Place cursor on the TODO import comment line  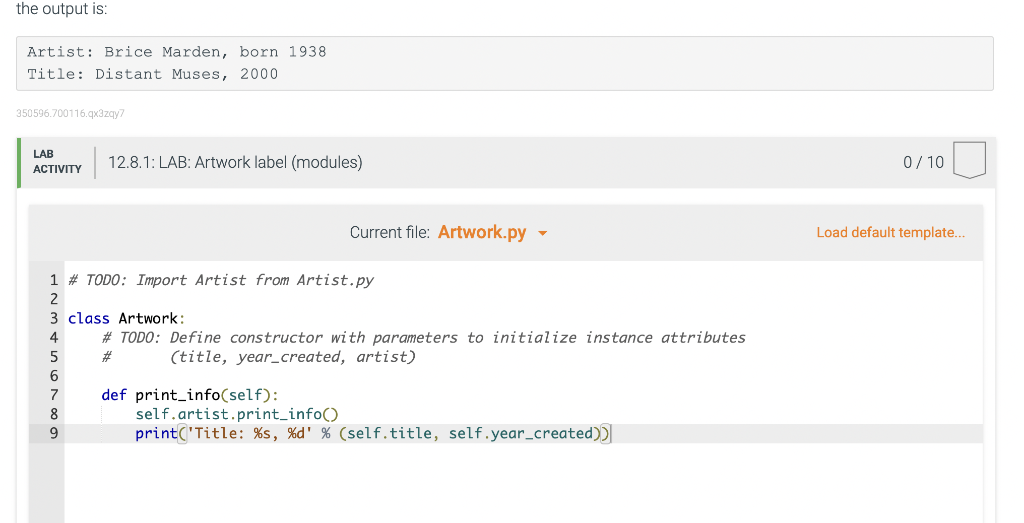pyautogui.click(x=221, y=280)
